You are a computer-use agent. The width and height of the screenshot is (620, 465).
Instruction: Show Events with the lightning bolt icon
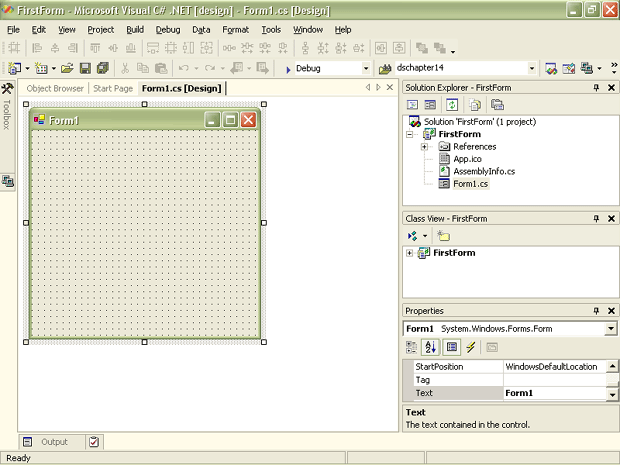coord(471,347)
